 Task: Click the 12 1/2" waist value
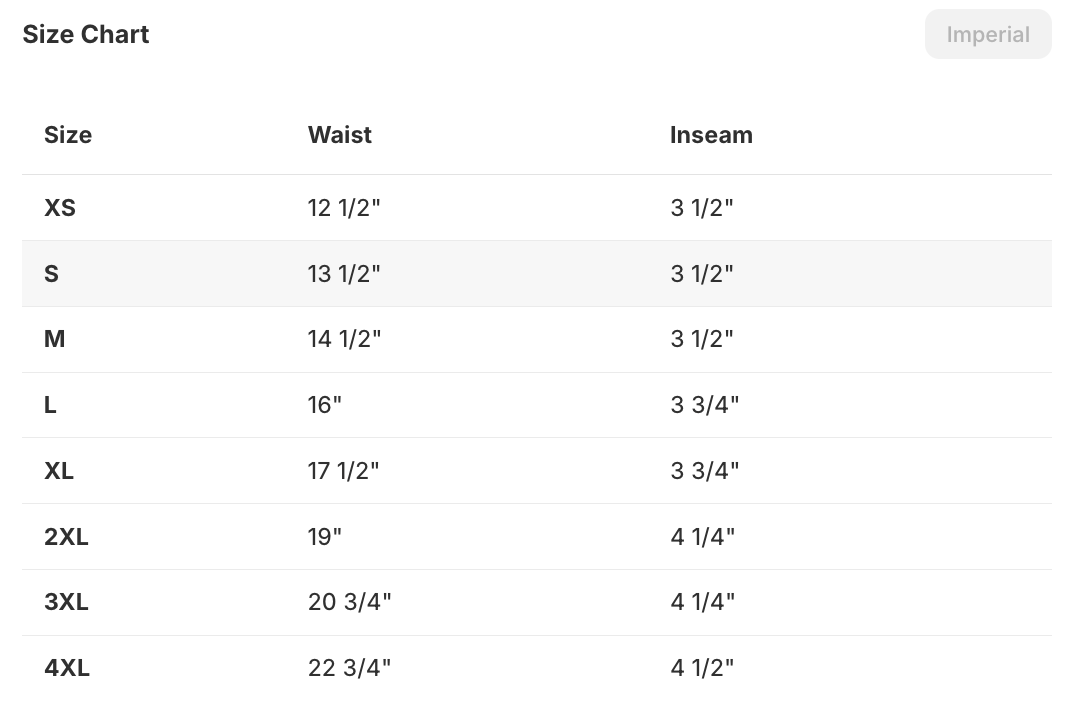(x=344, y=208)
